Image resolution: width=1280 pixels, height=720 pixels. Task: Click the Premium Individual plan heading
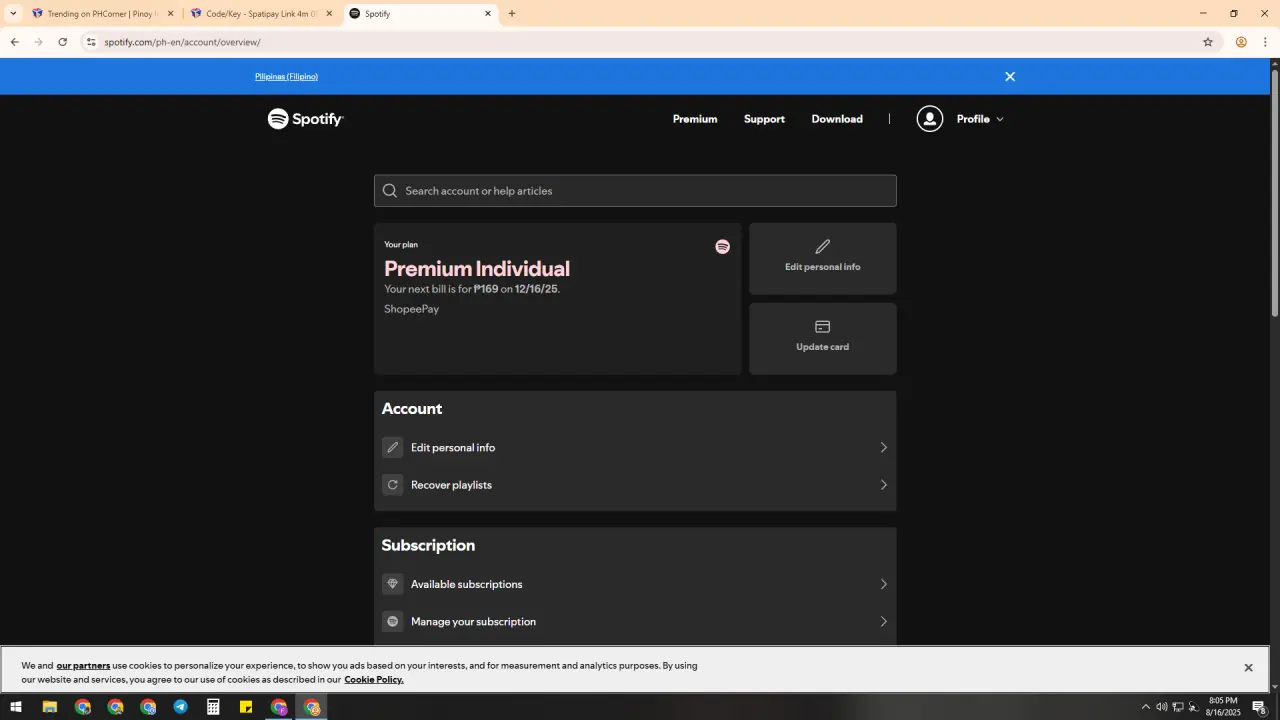click(477, 268)
